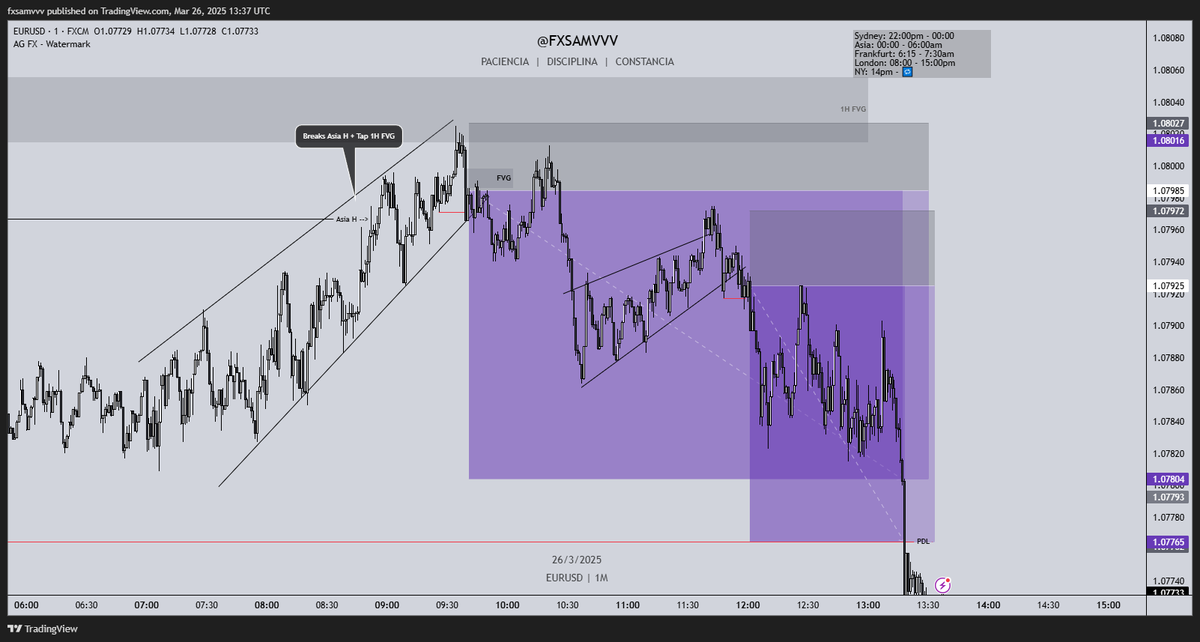Viewport: 1200px width, 642px height.
Task: Click the 1.07793 gray price label
Action: [1169, 496]
